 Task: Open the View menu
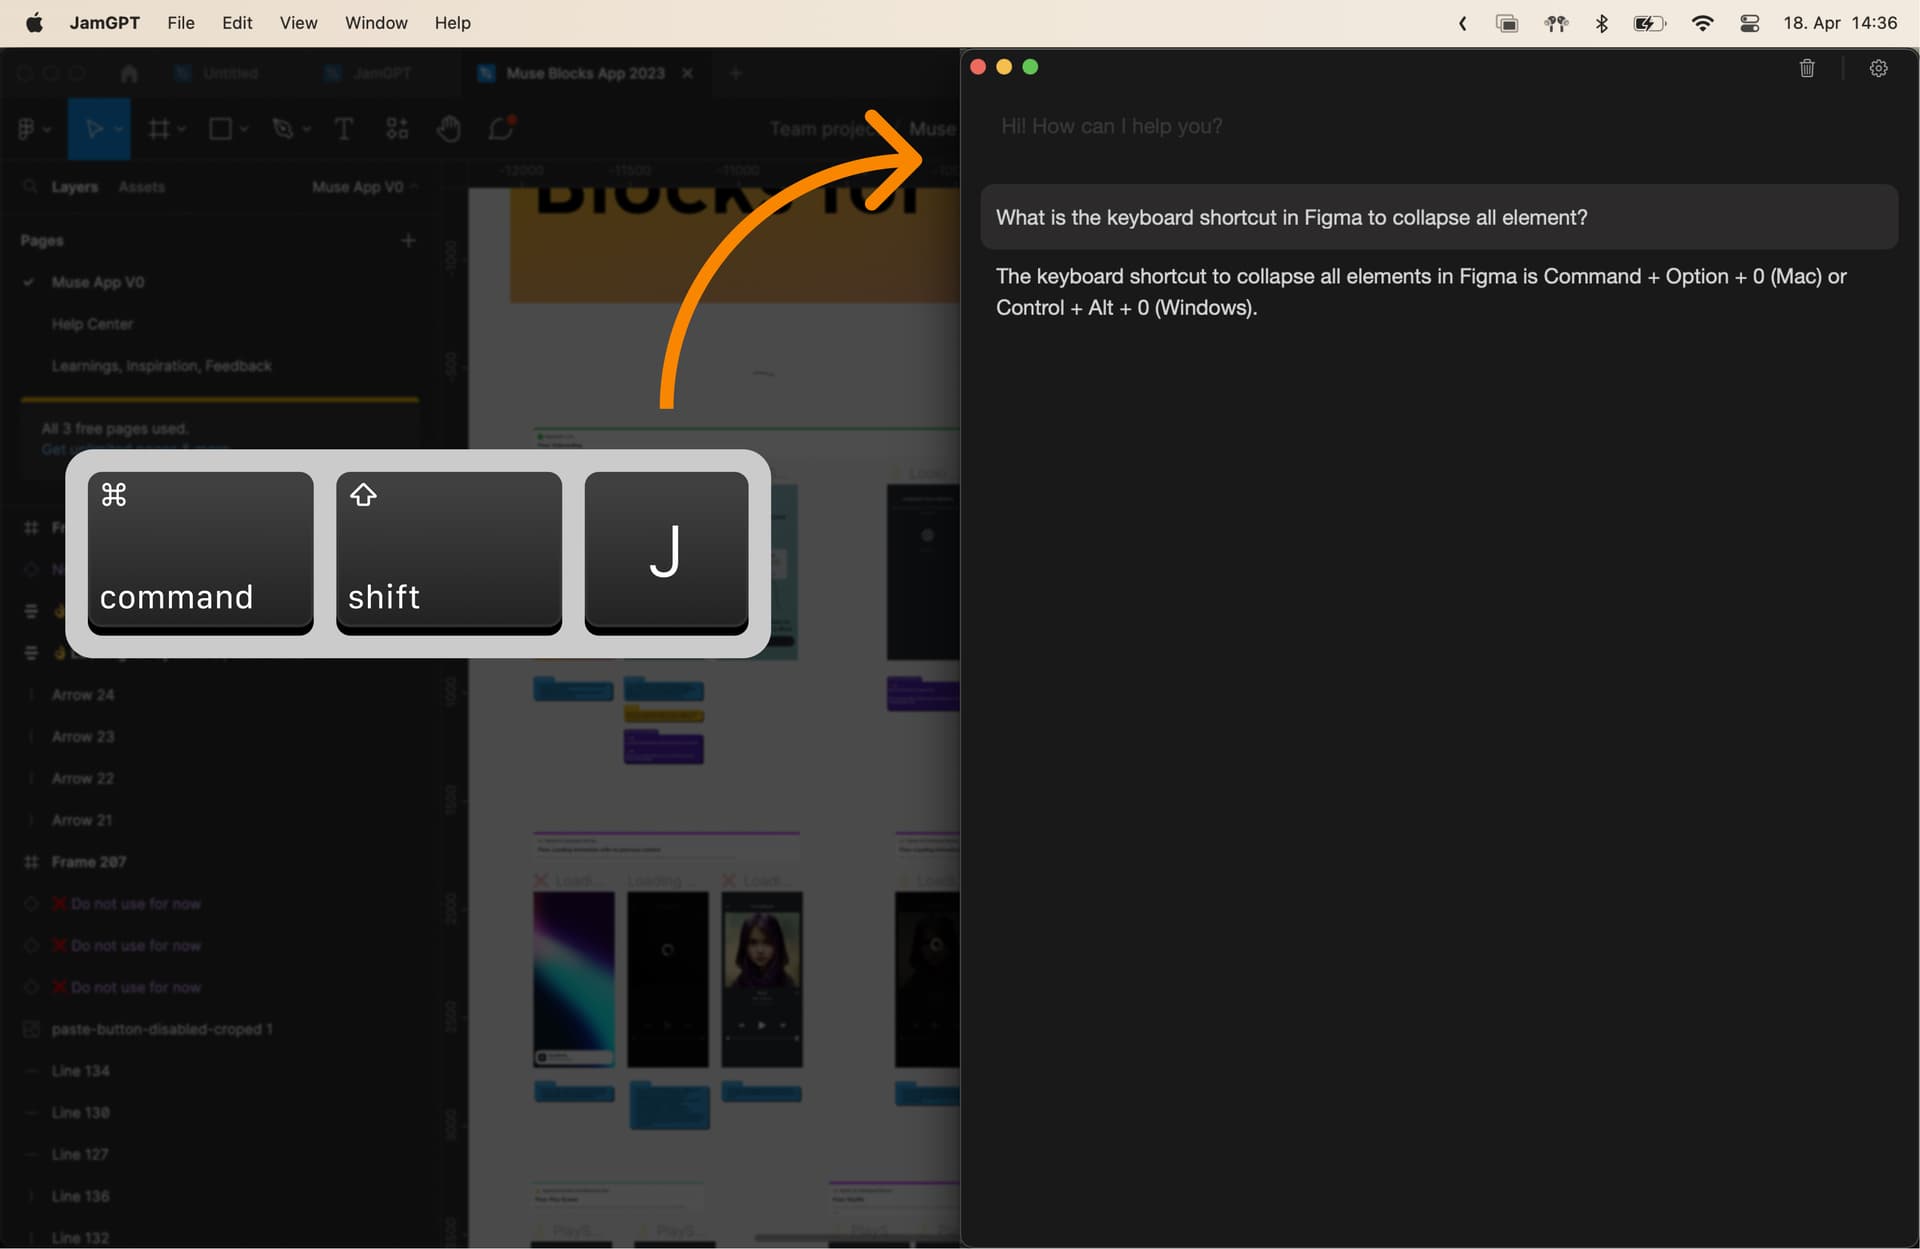[298, 22]
